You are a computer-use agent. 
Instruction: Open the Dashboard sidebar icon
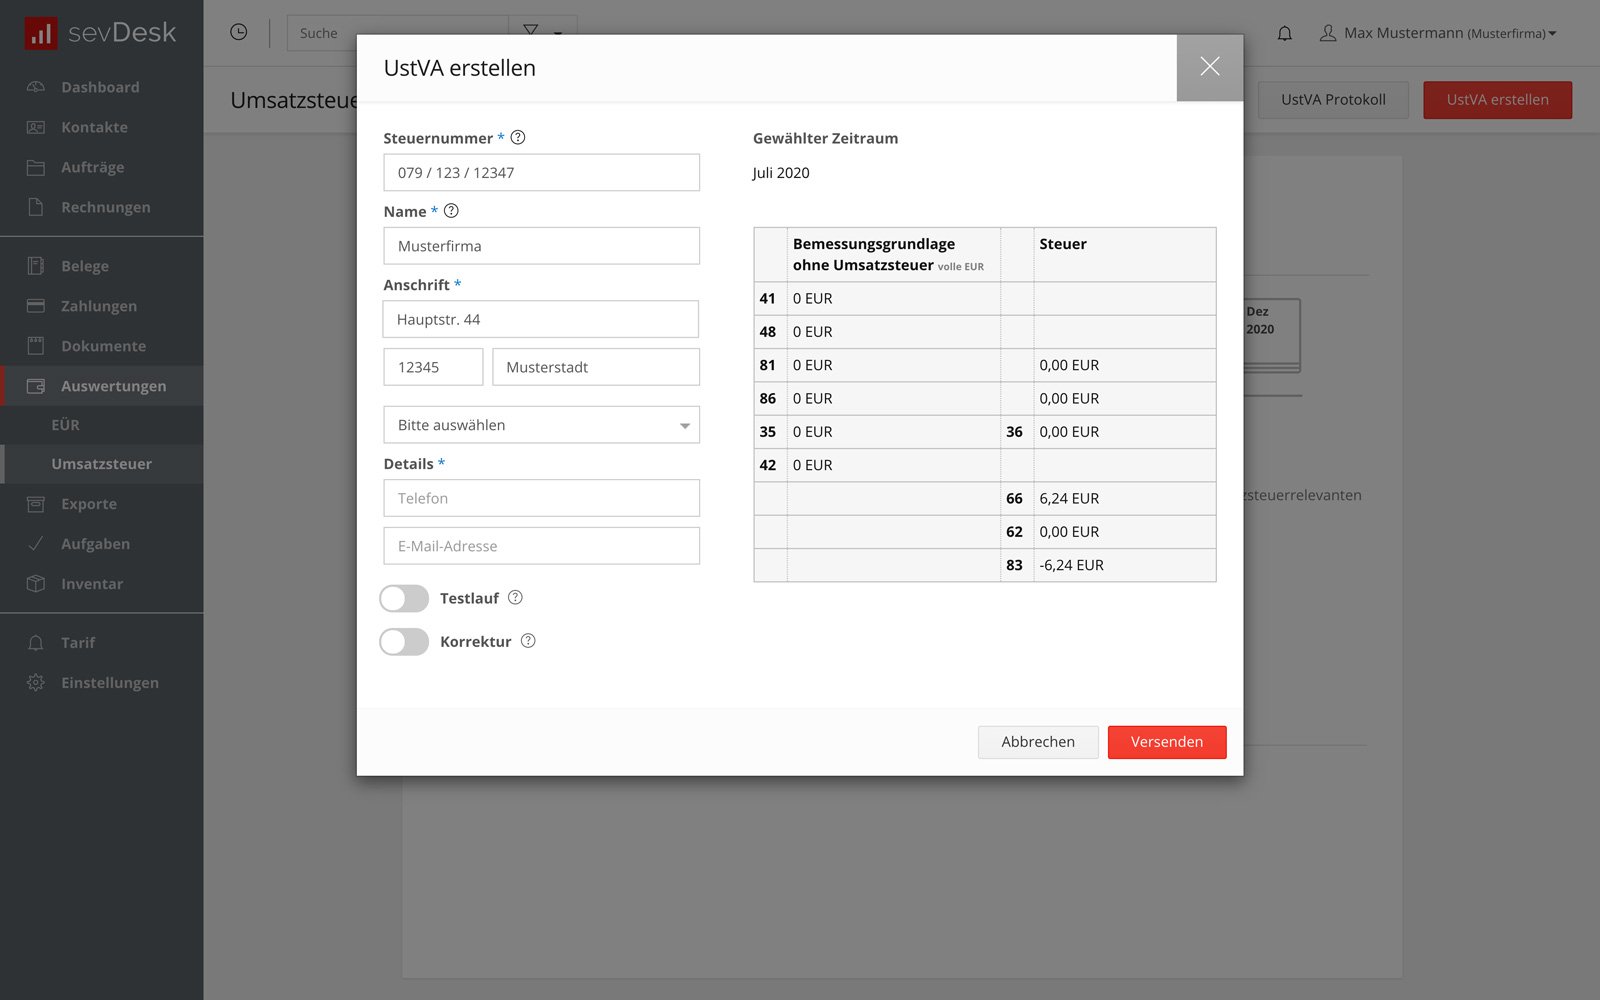coord(36,87)
